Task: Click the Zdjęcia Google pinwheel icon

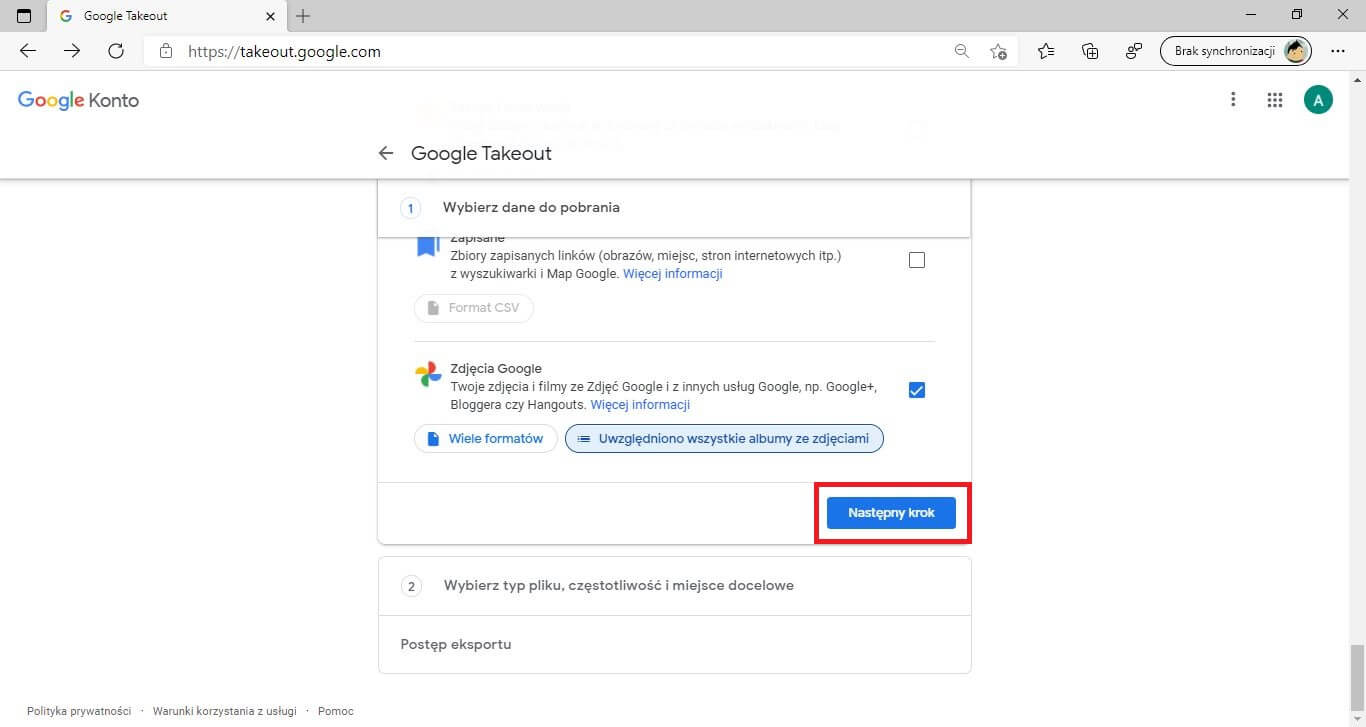Action: click(x=428, y=375)
